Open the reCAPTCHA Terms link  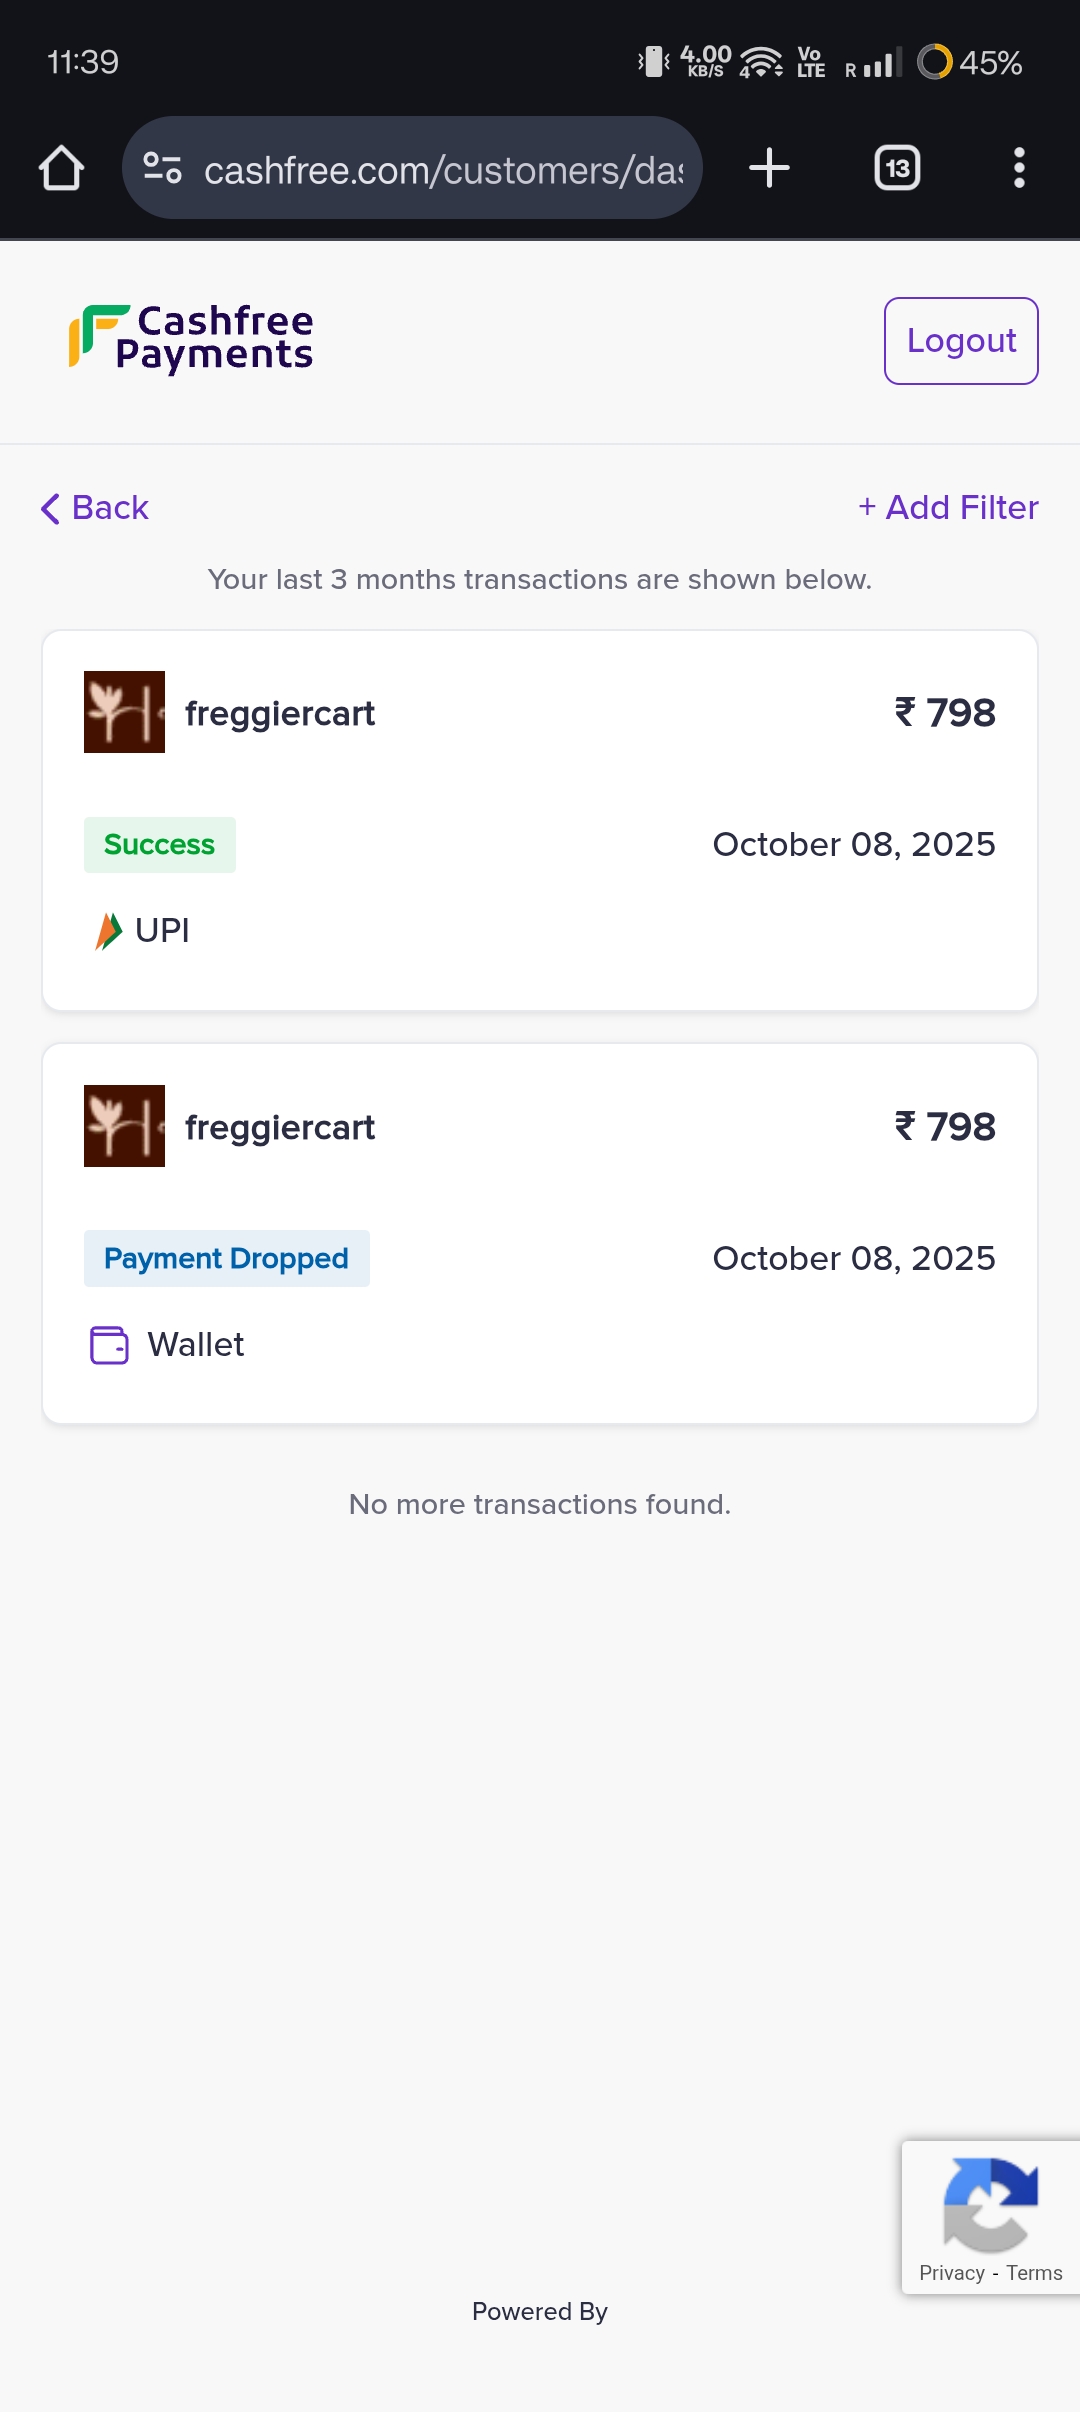click(1034, 2274)
